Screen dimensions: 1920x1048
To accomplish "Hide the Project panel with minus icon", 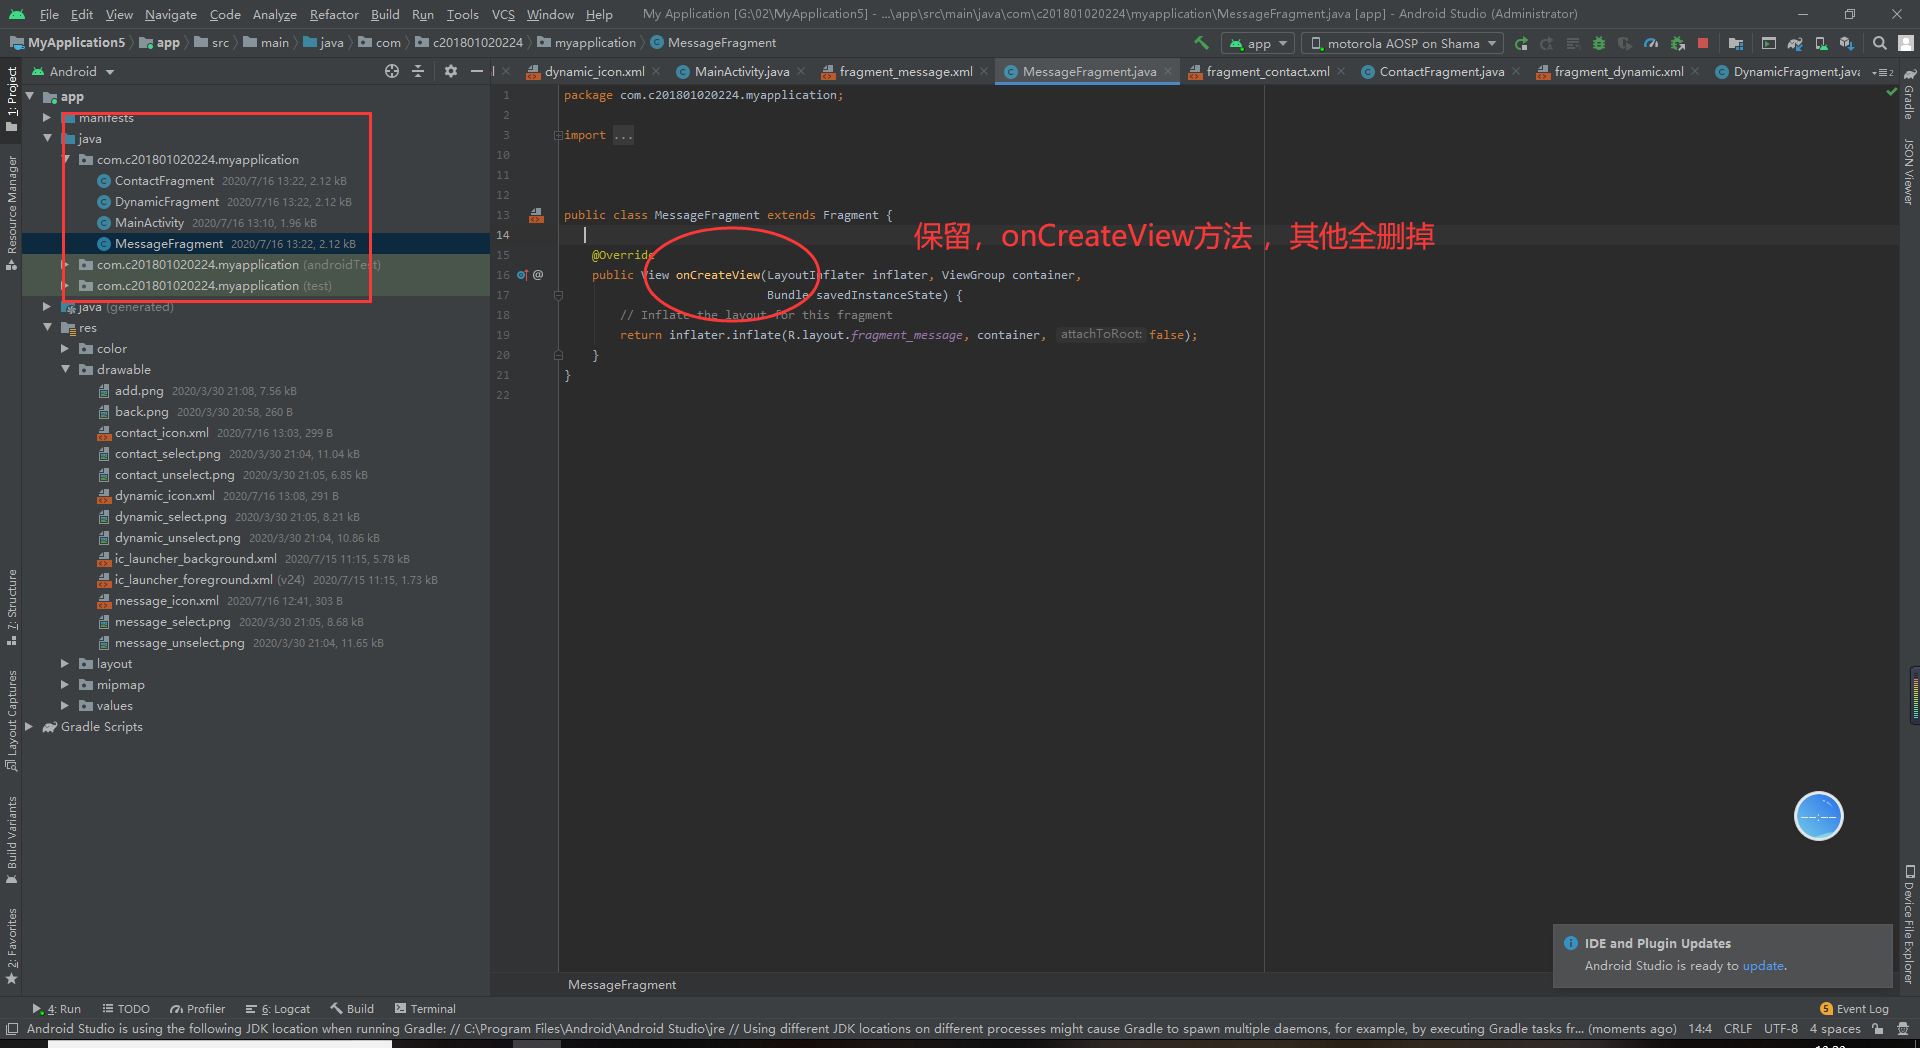I will click(477, 71).
